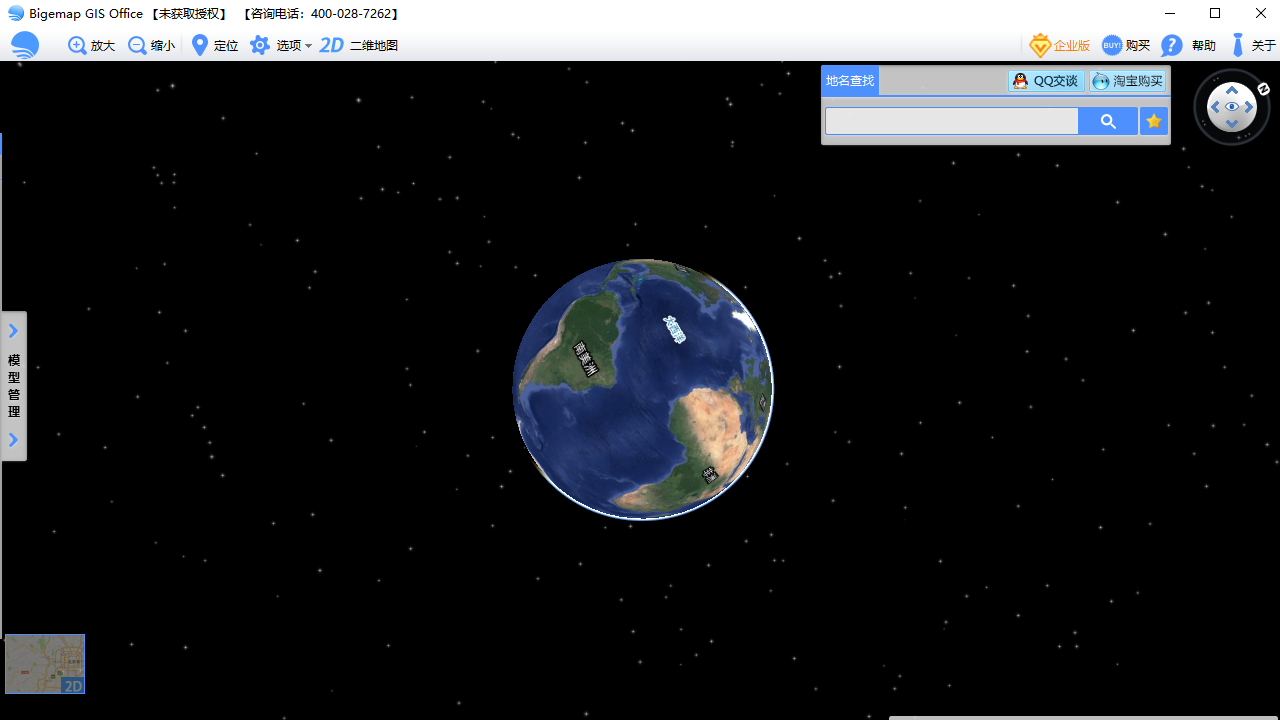
Task: Expand the lower 模型管理 sidebar chevron
Action: [x=13, y=439]
